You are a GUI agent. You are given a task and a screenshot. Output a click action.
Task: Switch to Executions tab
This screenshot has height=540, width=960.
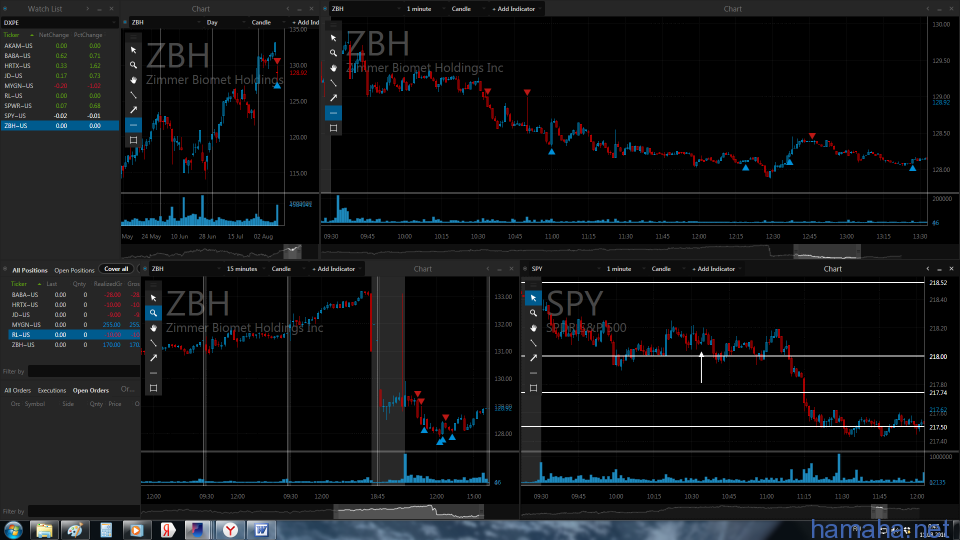(51, 391)
